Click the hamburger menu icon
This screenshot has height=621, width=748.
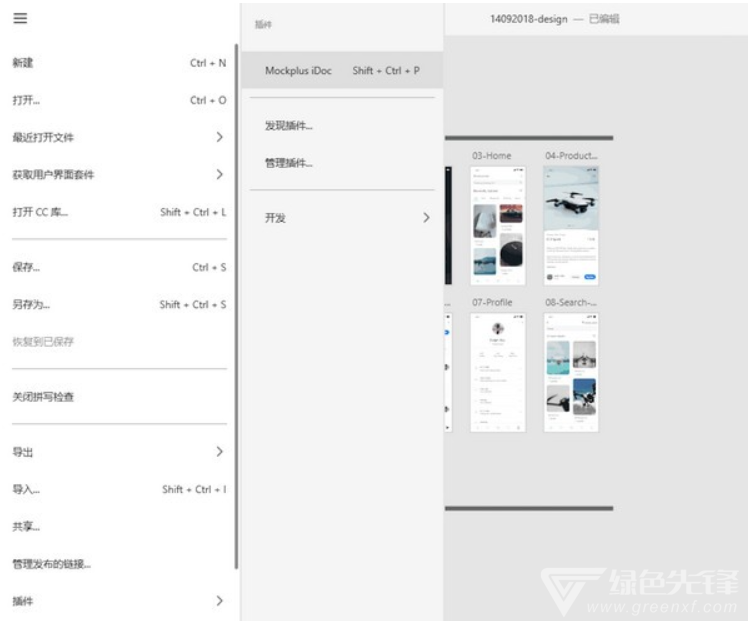pyautogui.click(x=20, y=18)
